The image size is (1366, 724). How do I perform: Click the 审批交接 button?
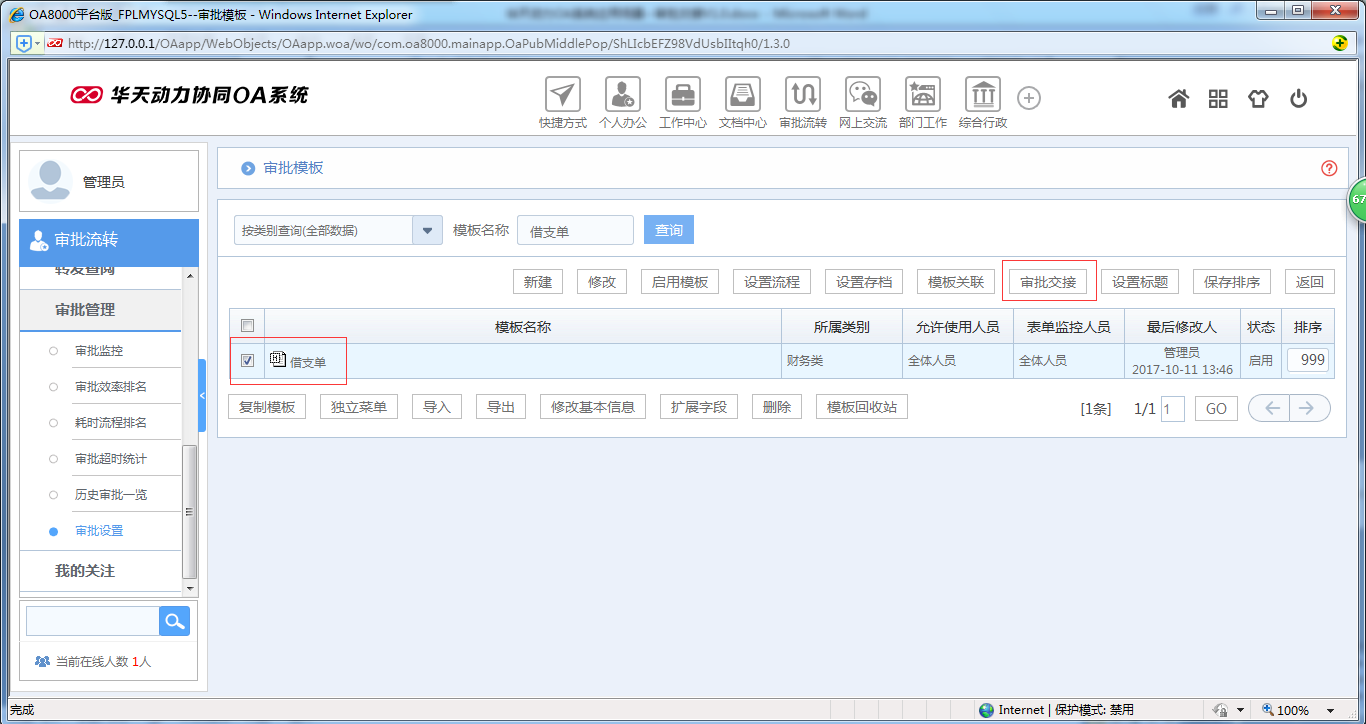click(x=1048, y=281)
